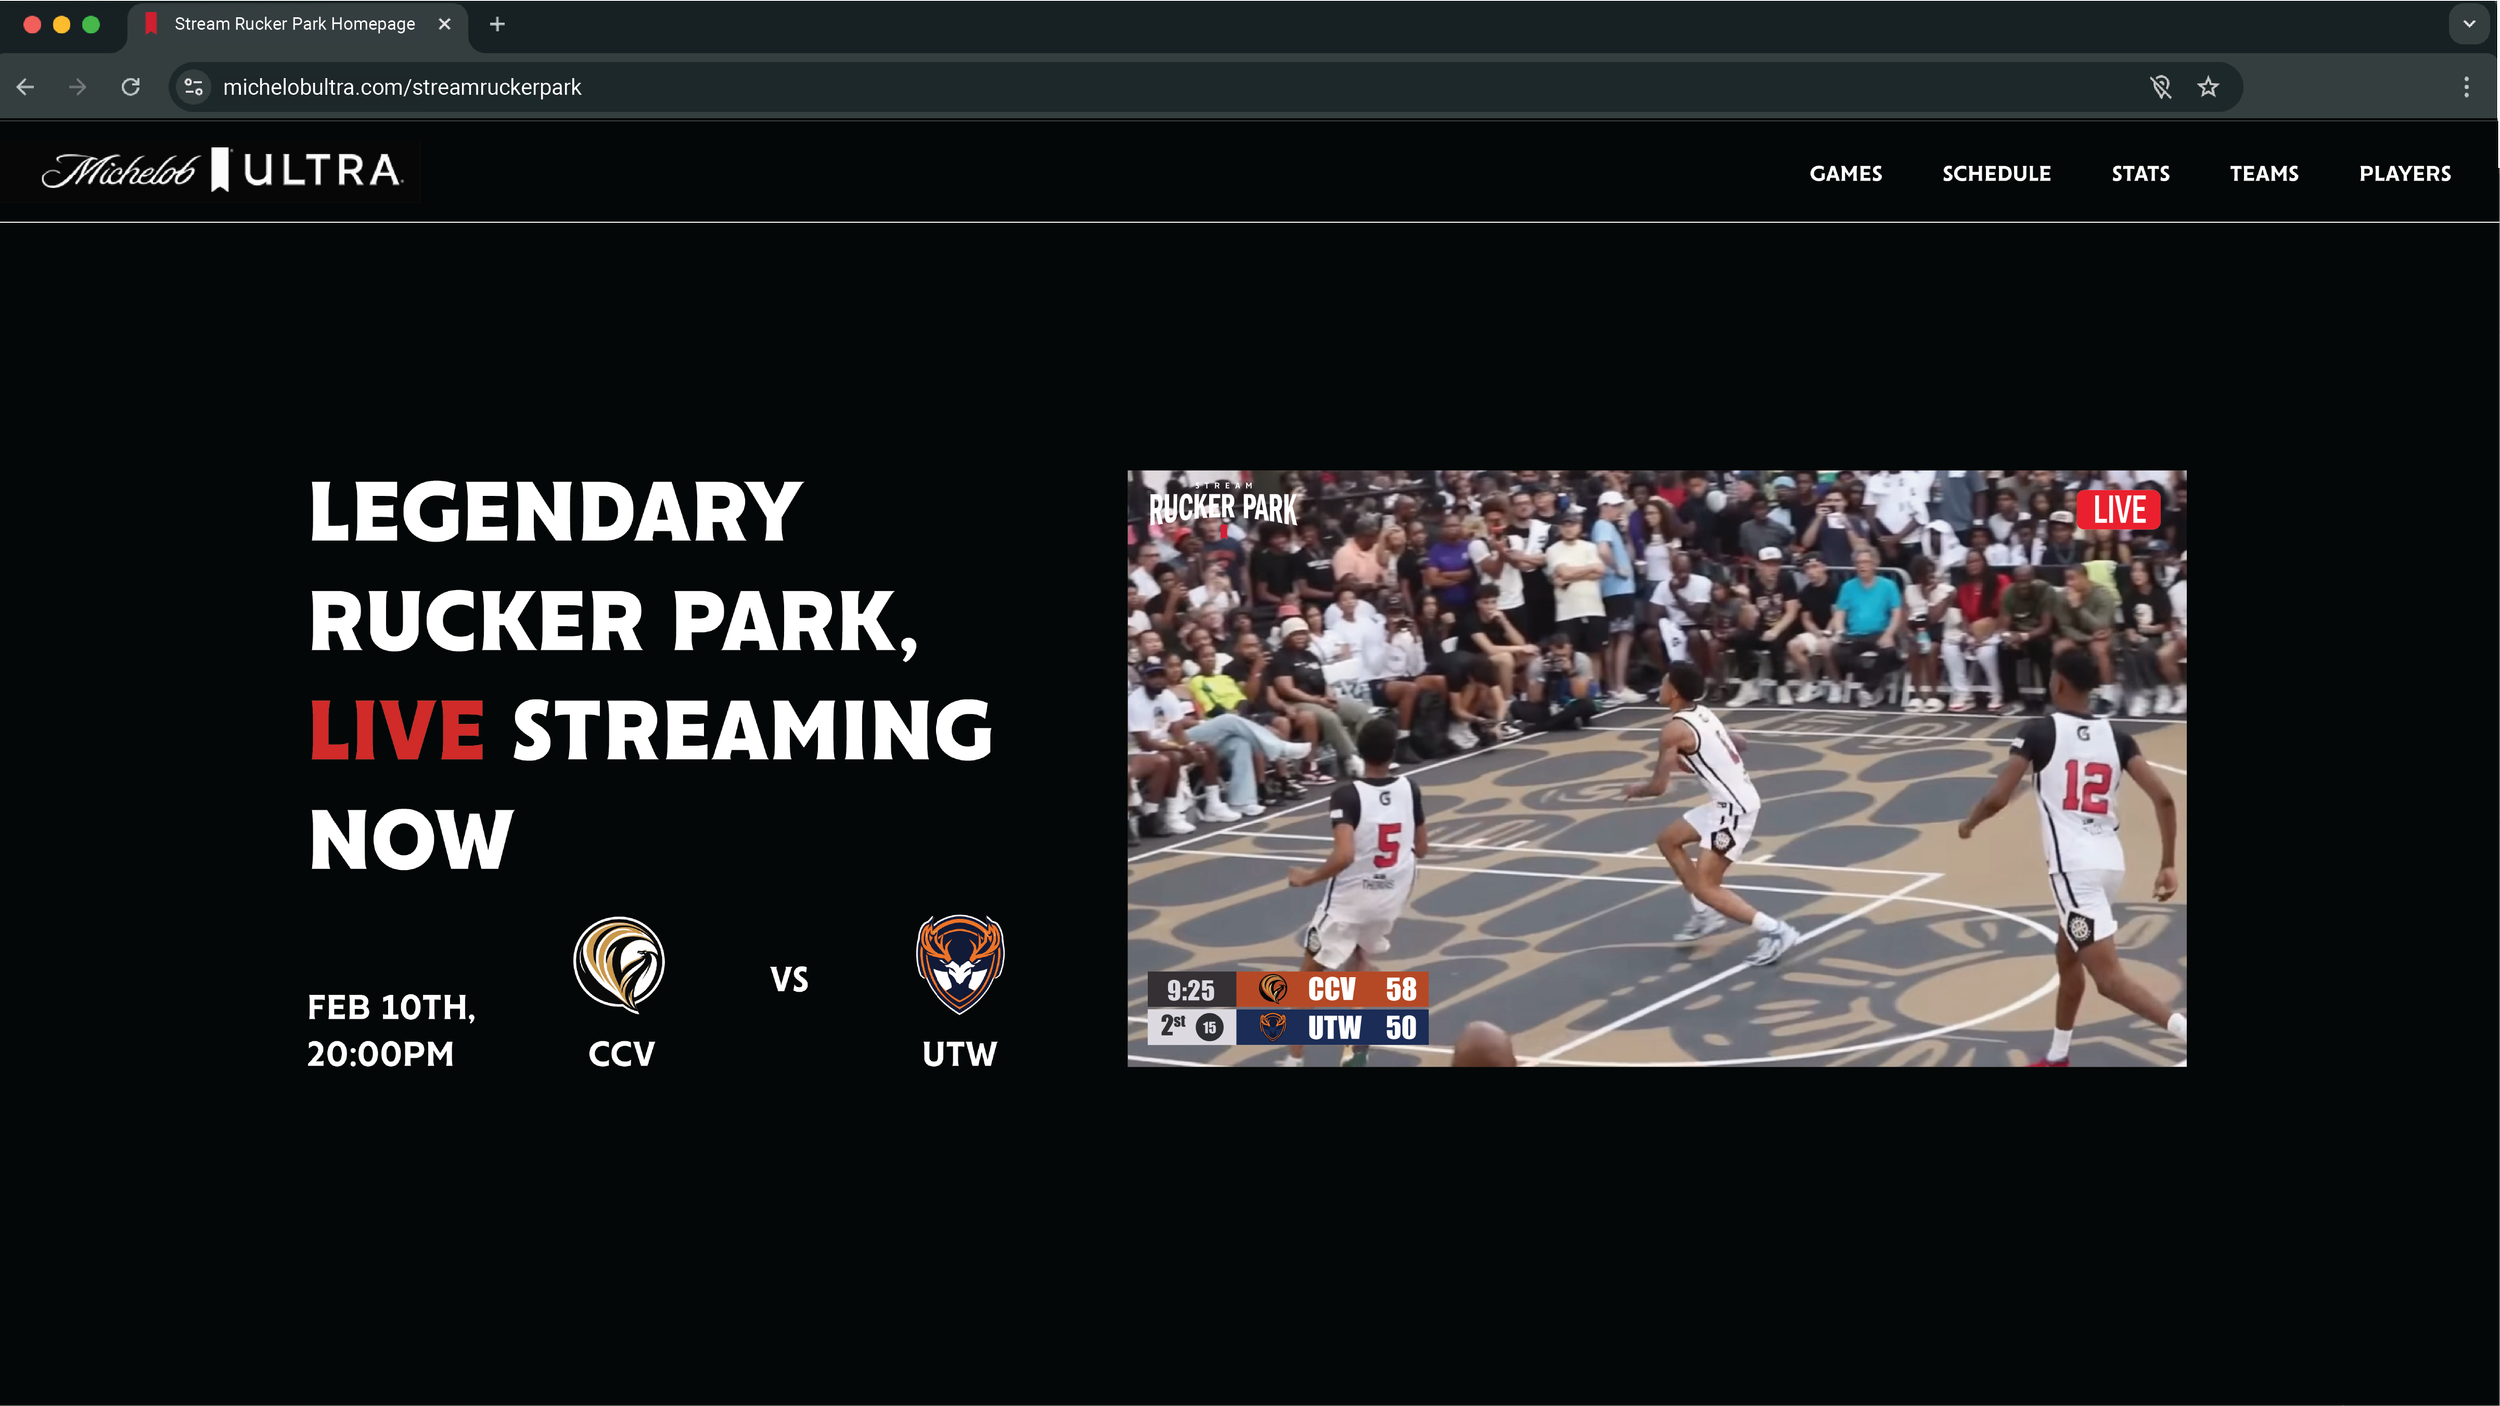Open the site information icon in address bar
This screenshot has width=2500, height=1406.
point(194,87)
